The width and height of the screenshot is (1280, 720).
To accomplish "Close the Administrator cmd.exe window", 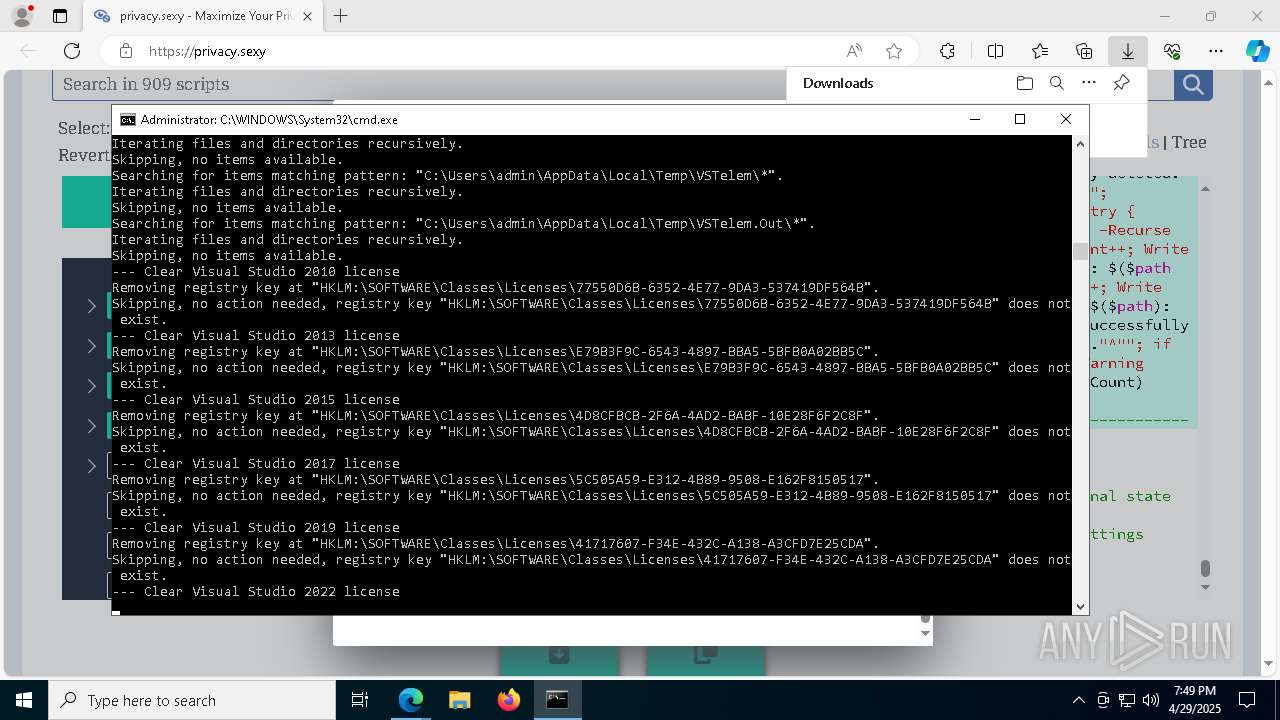I will (1065, 119).
